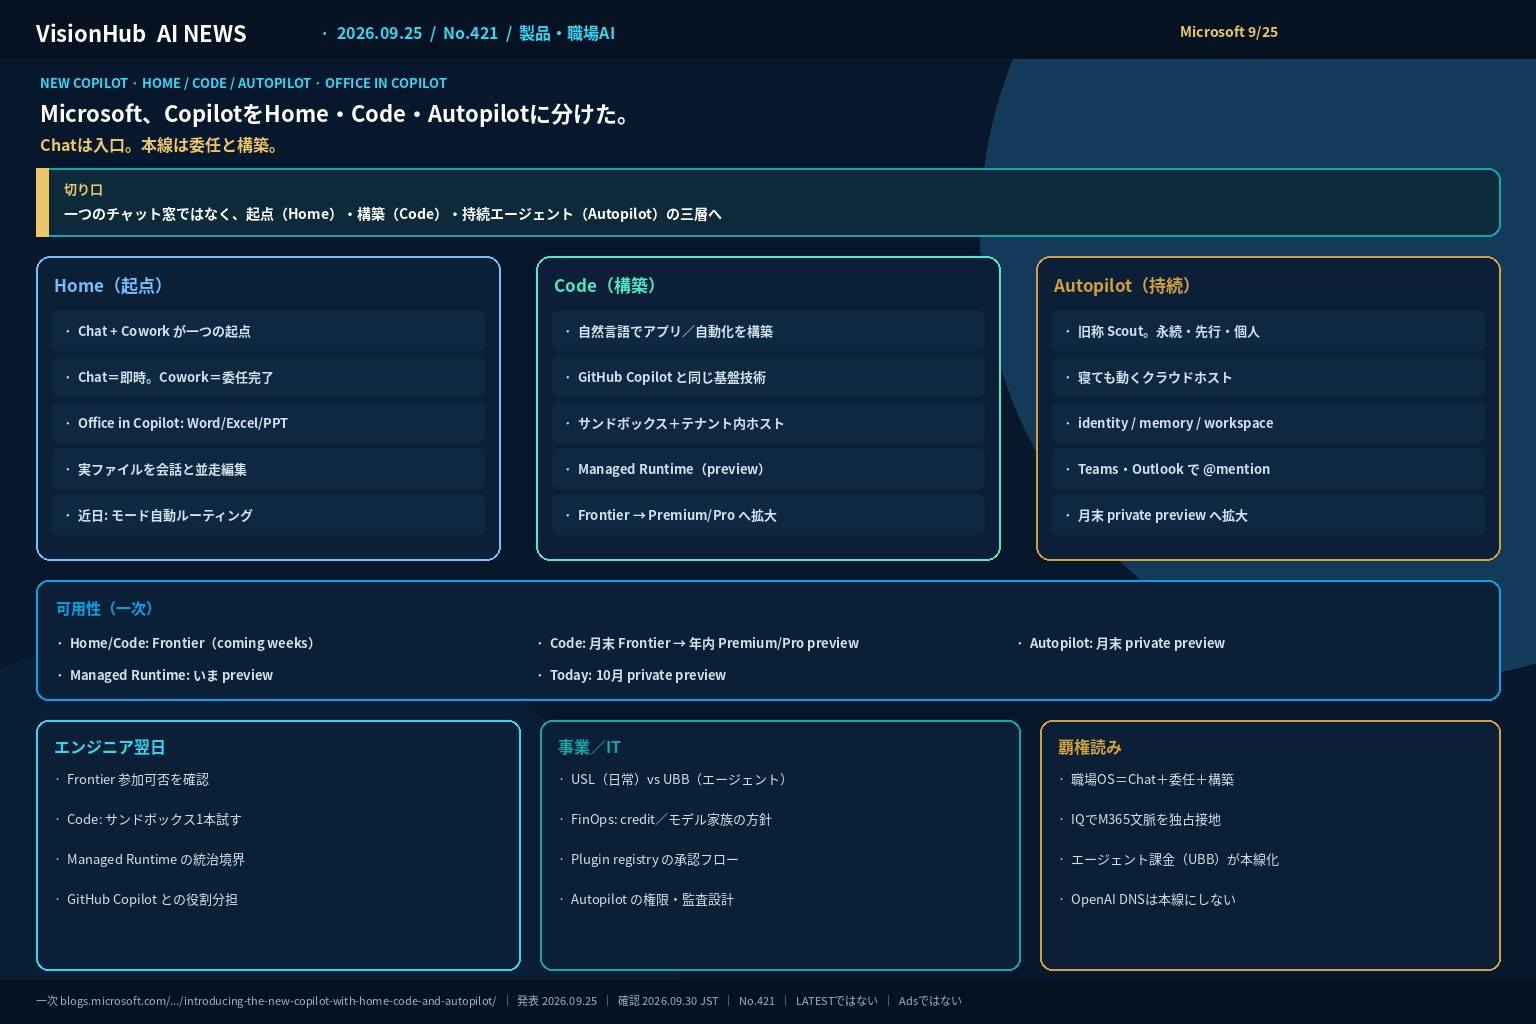Screen dimensions: 1536x1024
Task: Click 'FinOps: credit／モデル家族の方針'
Action: pos(671,819)
